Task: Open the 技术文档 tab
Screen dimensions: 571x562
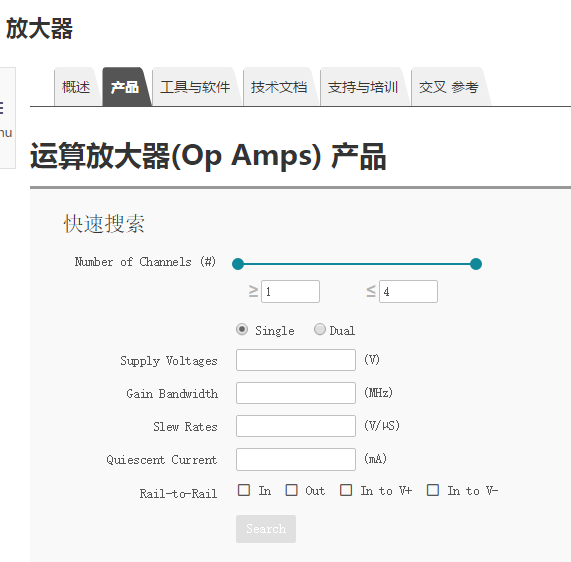Action: (x=279, y=87)
